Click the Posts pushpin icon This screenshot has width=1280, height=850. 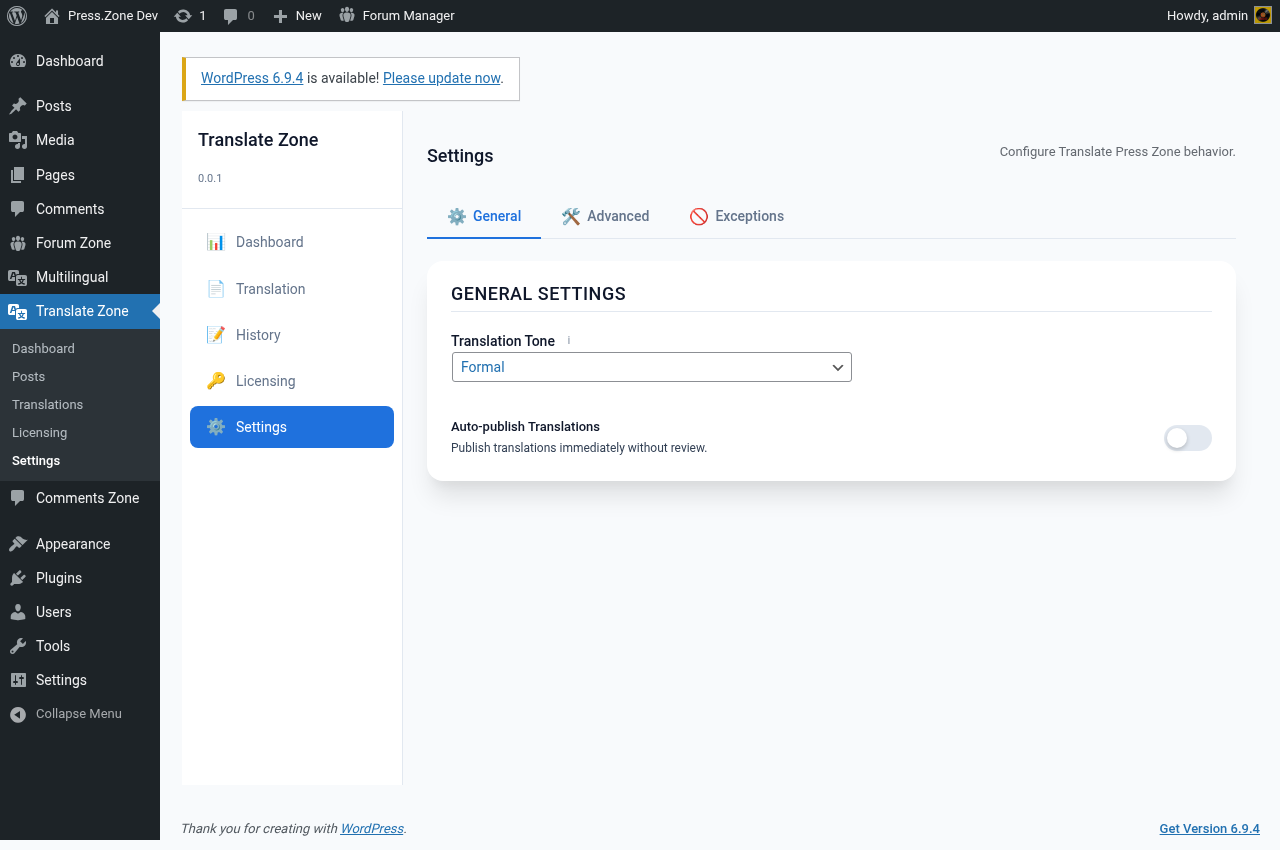(x=18, y=106)
